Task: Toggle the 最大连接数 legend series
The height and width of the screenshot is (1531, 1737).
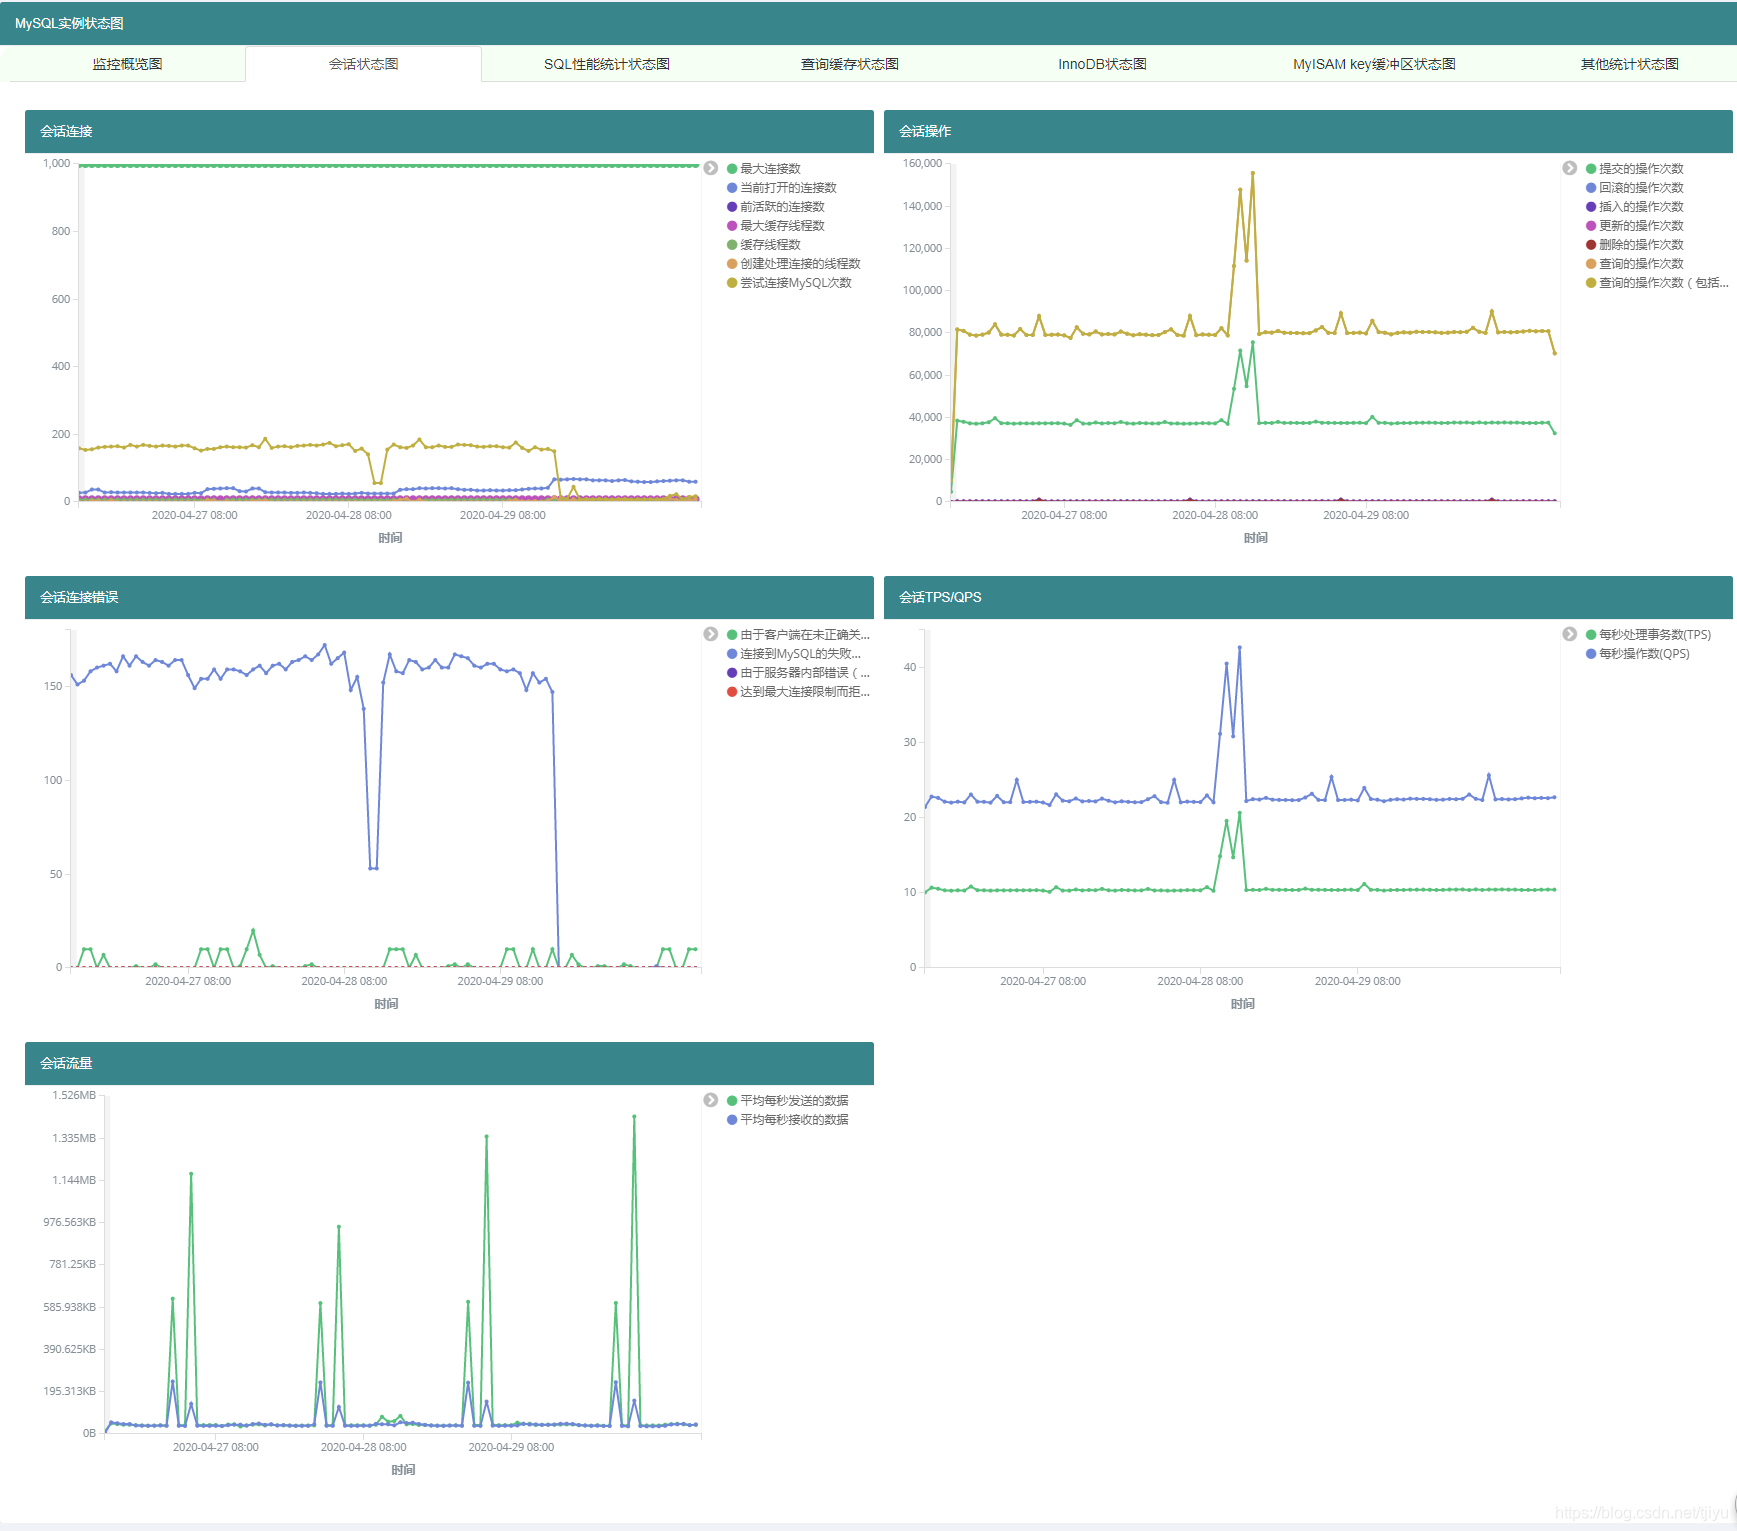Action: coord(764,169)
